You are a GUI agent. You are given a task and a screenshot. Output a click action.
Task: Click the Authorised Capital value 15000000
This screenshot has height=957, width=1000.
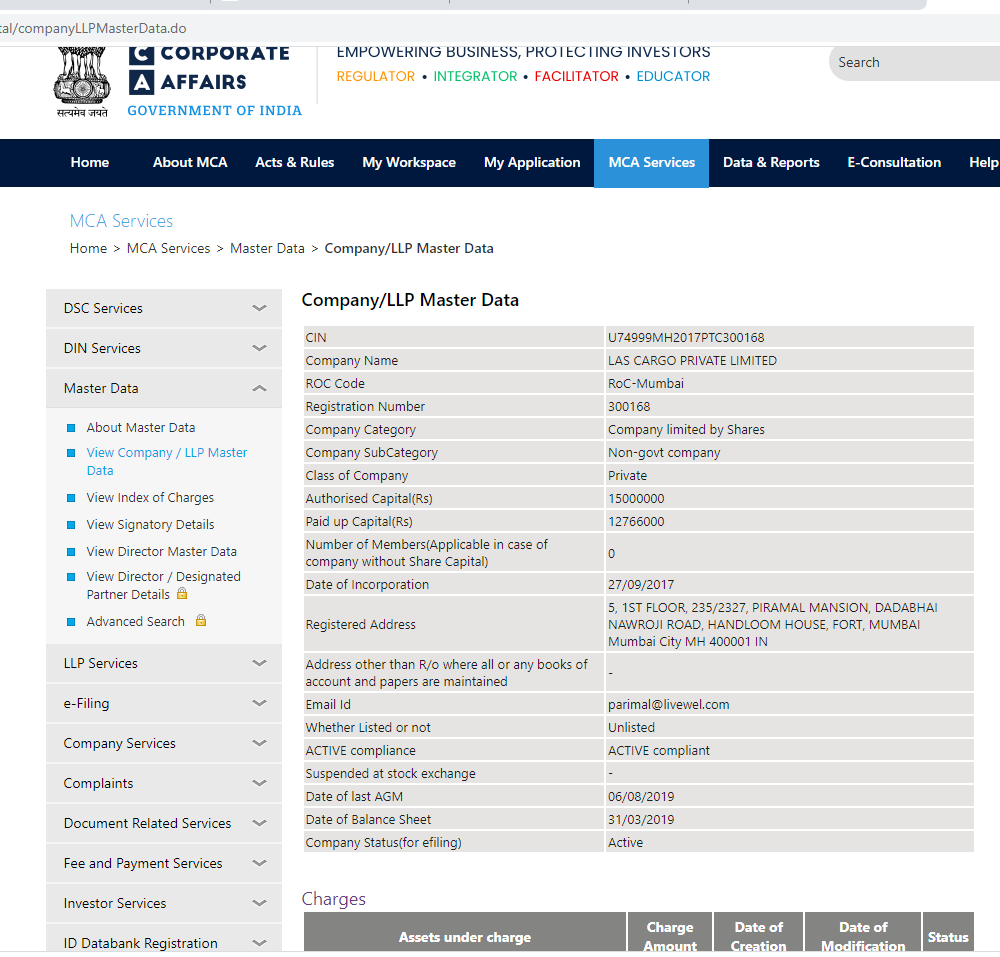[636, 499]
